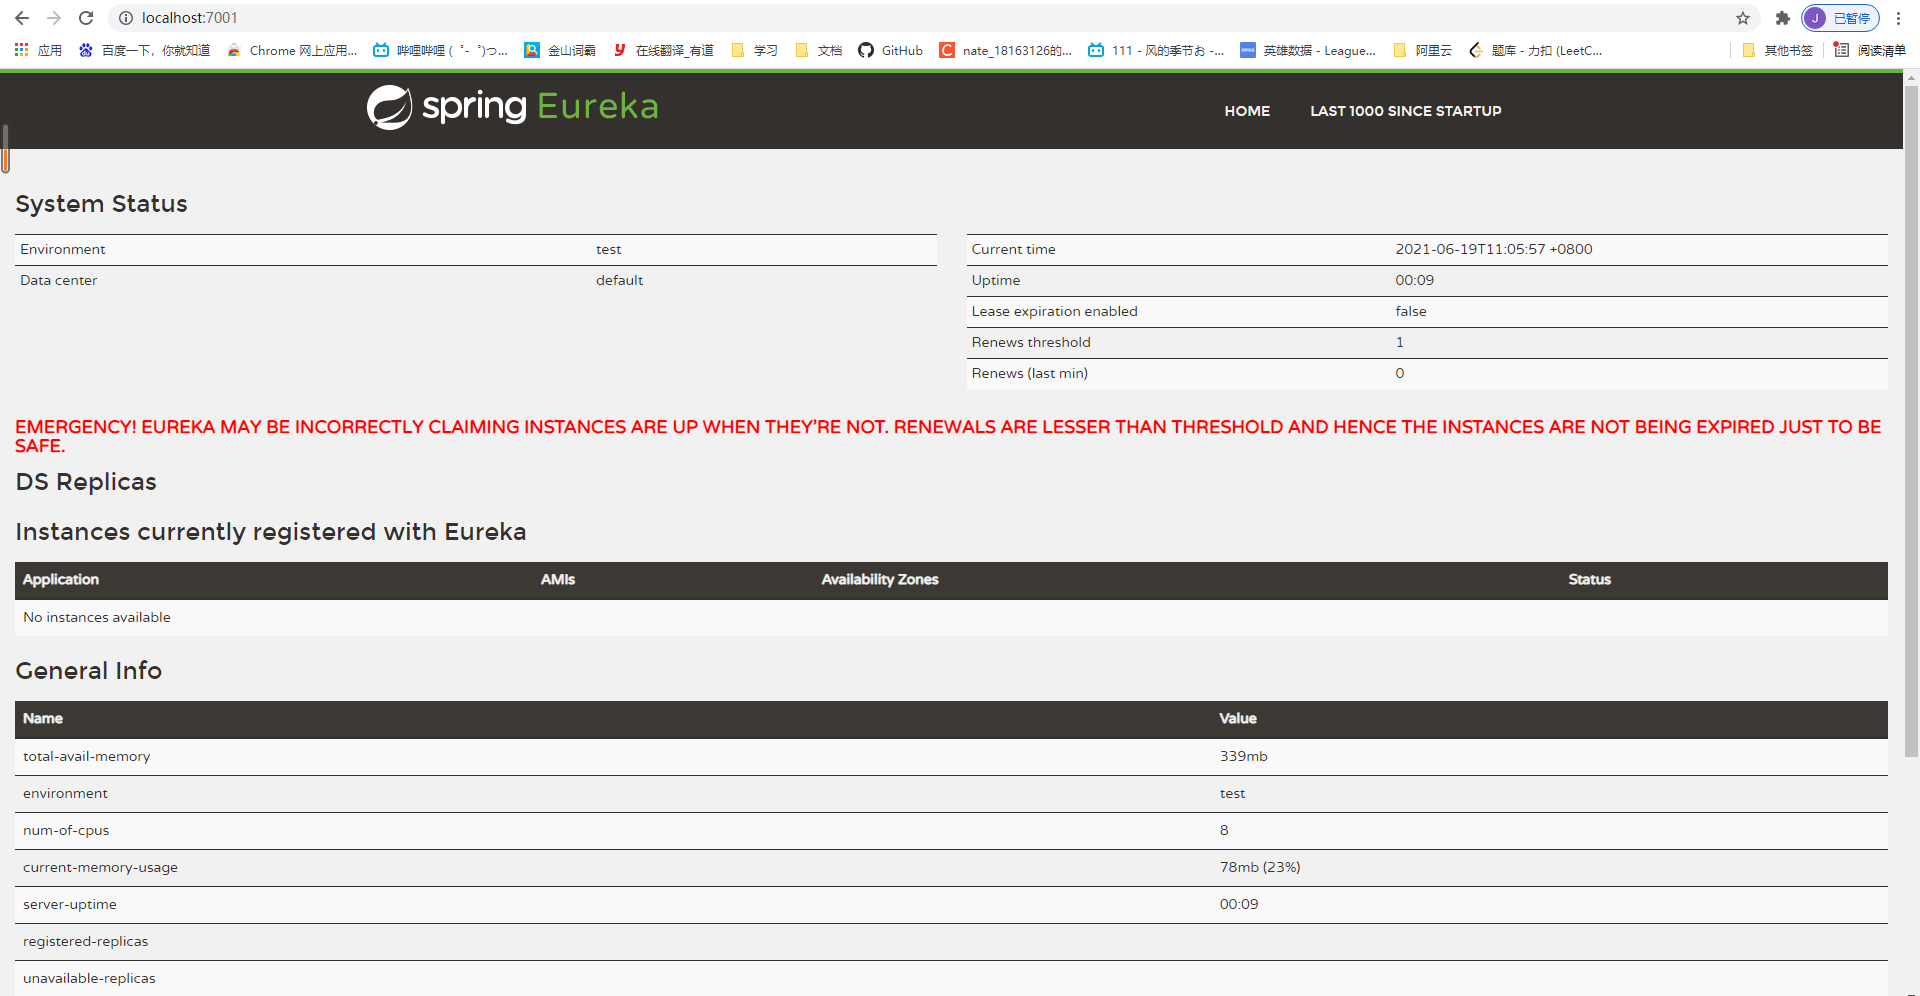Click the Current time value
The height and width of the screenshot is (996, 1920).
tap(1493, 249)
